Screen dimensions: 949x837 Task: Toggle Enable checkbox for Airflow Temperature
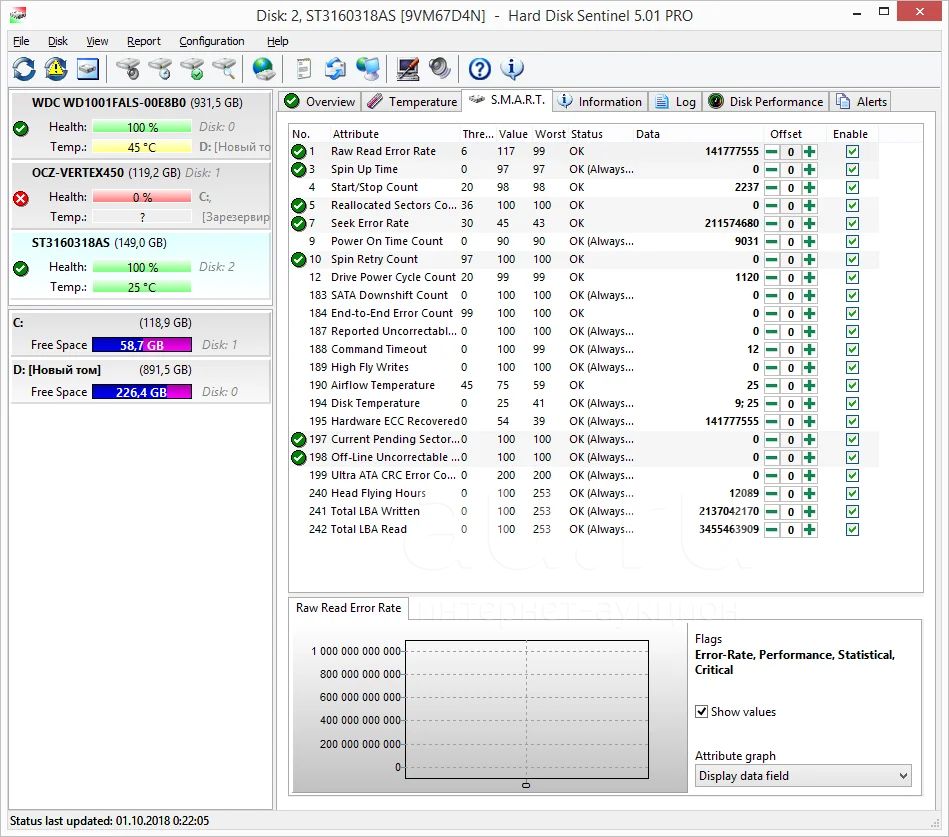pyautogui.click(x=852, y=386)
